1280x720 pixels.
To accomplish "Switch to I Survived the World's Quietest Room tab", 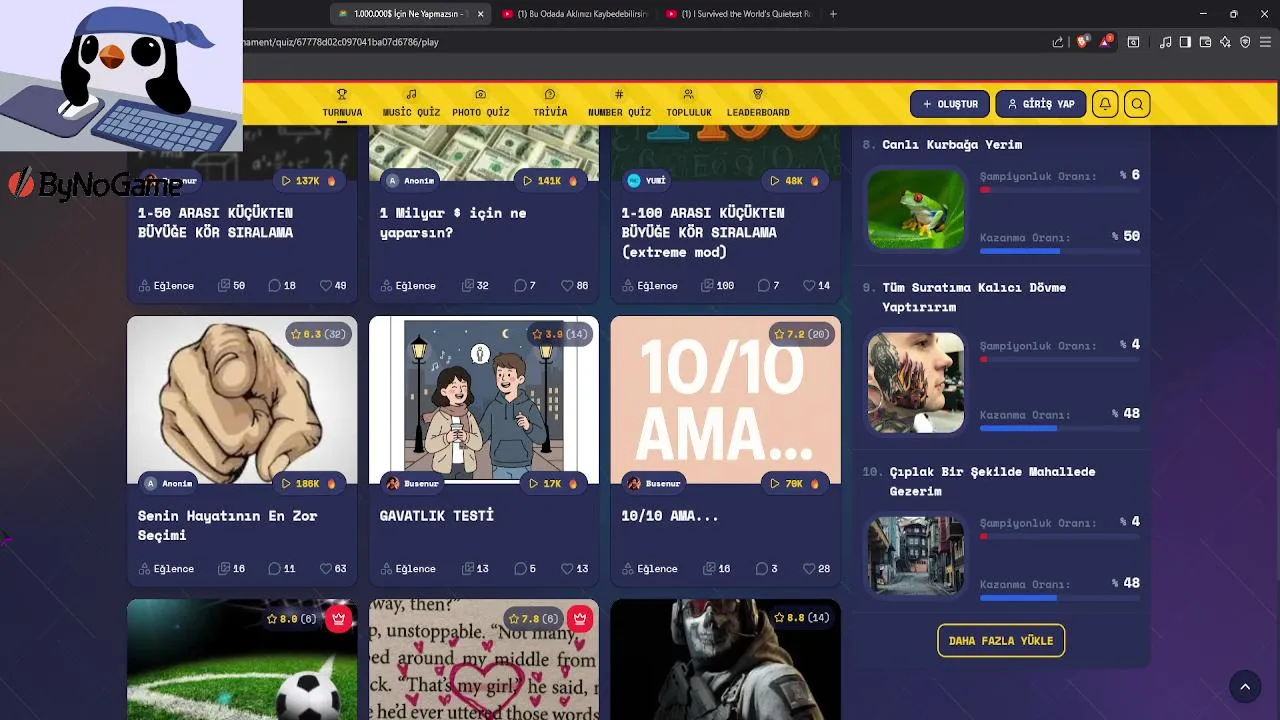I will pyautogui.click(x=739, y=14).
